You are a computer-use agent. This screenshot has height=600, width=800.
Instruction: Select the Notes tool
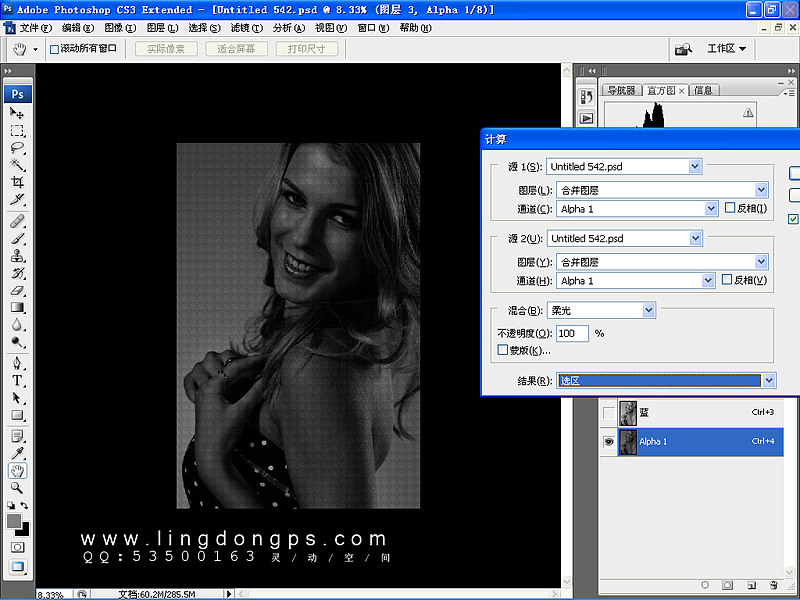(17, 437)
